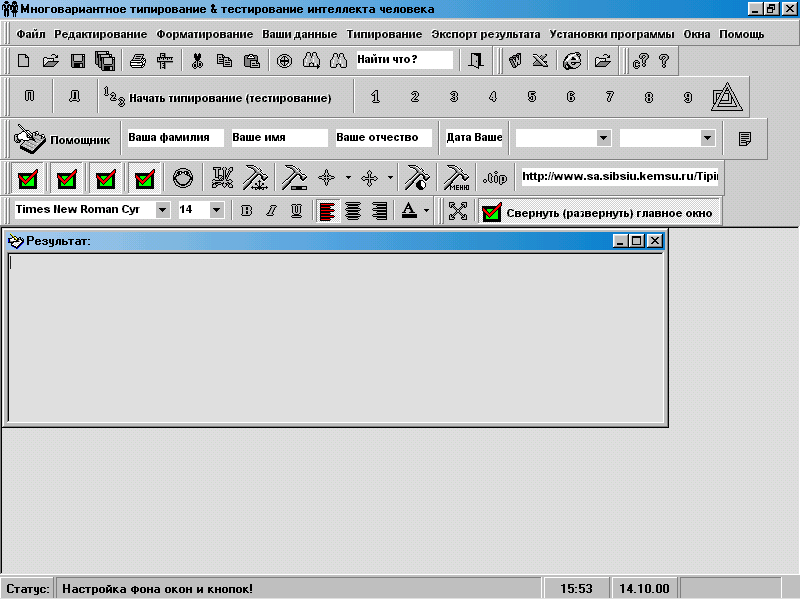Create a new document via blank page icon
This screenshot has height=600, width=800.
tap(23, 61)
